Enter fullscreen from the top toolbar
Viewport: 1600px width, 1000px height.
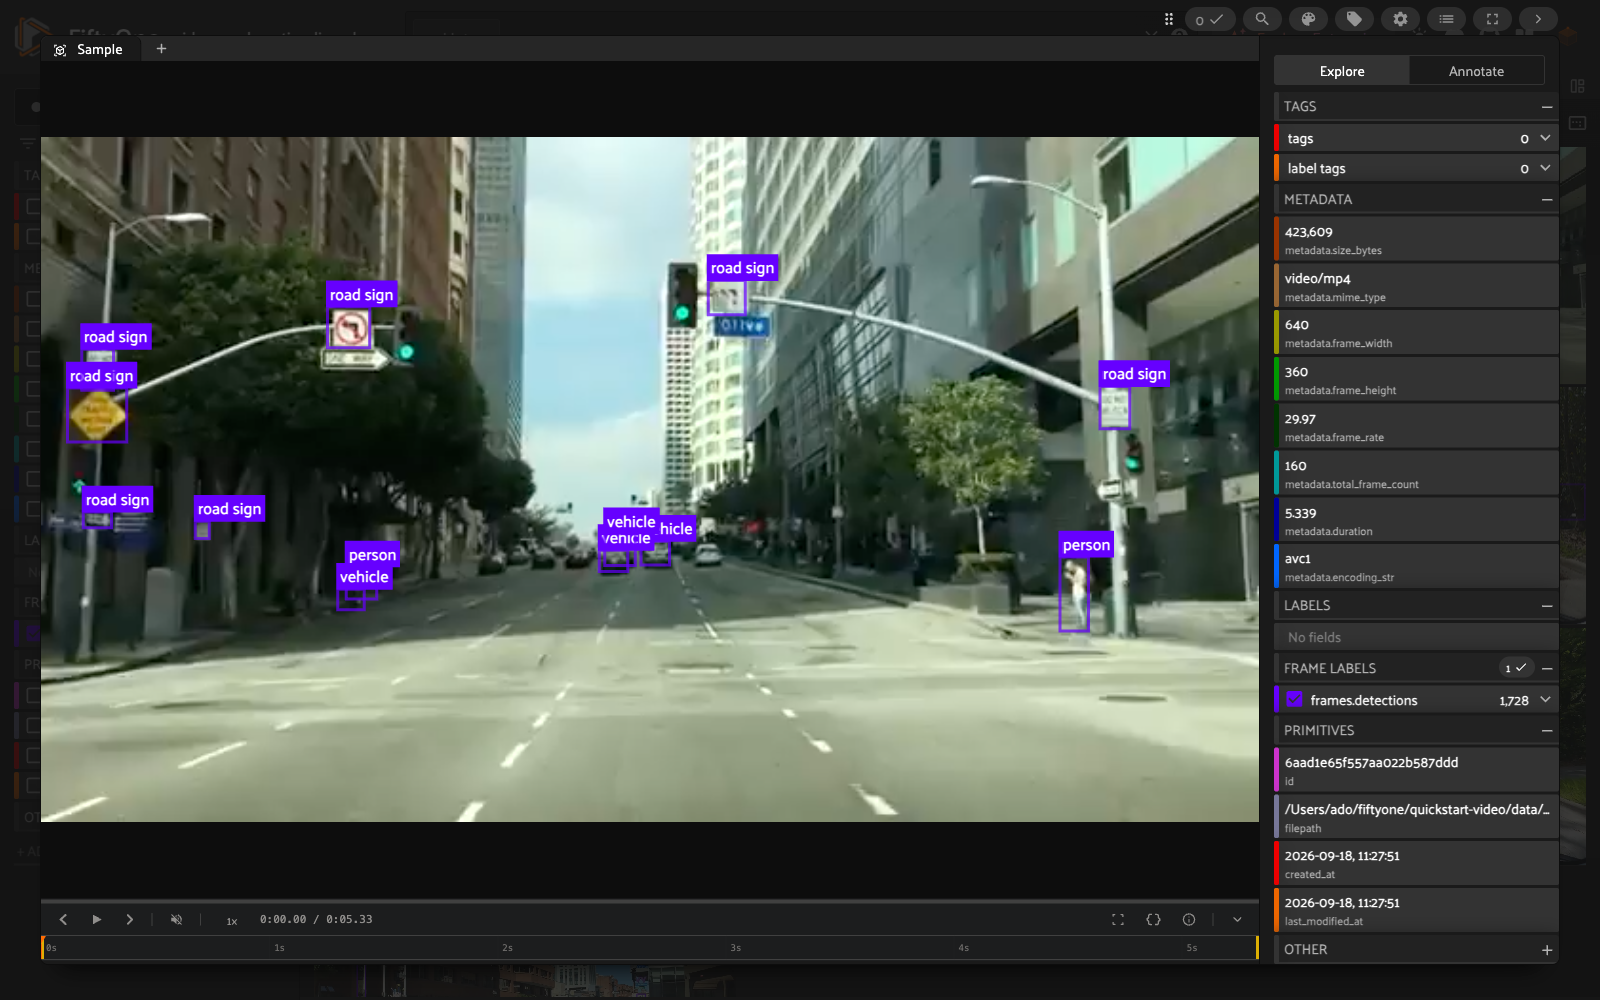[x=1492, y=19]
